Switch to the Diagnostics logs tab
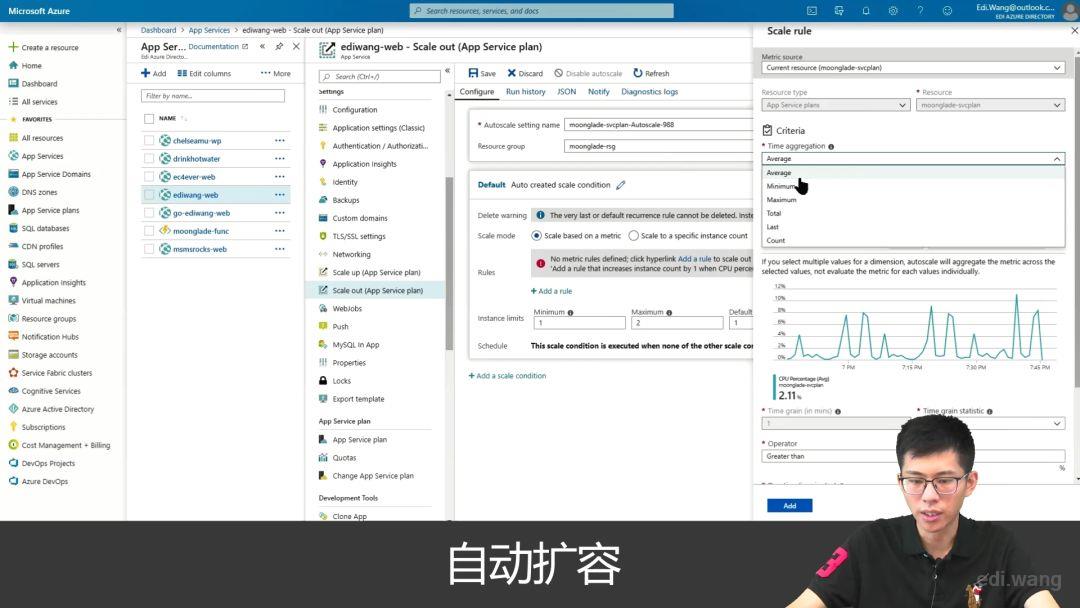This screenshot has width=1080, height=608. click(650, 92)
